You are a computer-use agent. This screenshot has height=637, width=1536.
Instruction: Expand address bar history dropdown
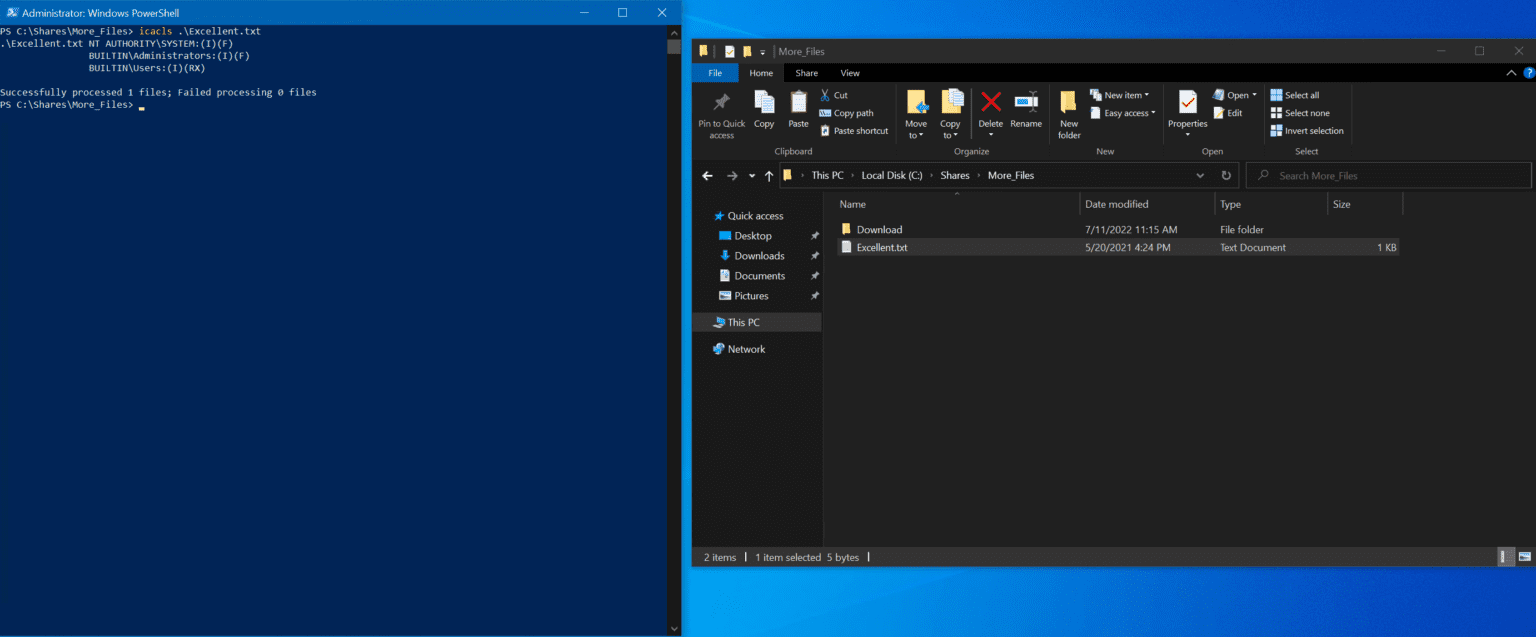coord(1200,175)
